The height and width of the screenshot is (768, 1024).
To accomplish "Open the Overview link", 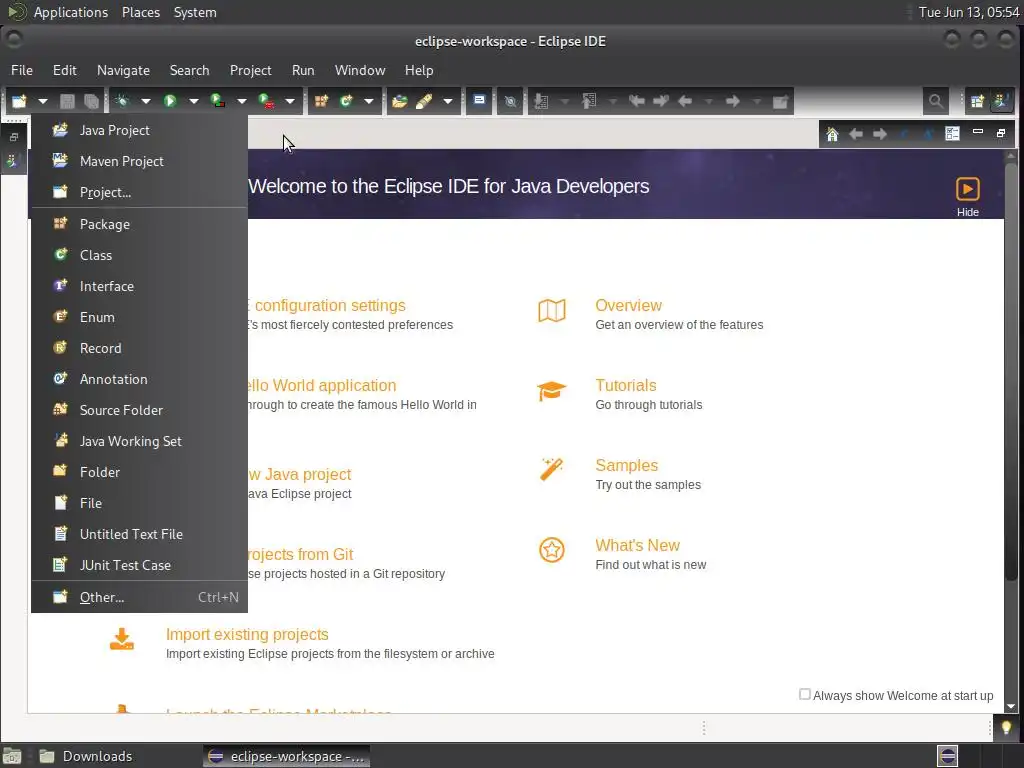I will (x=628, y=305).
